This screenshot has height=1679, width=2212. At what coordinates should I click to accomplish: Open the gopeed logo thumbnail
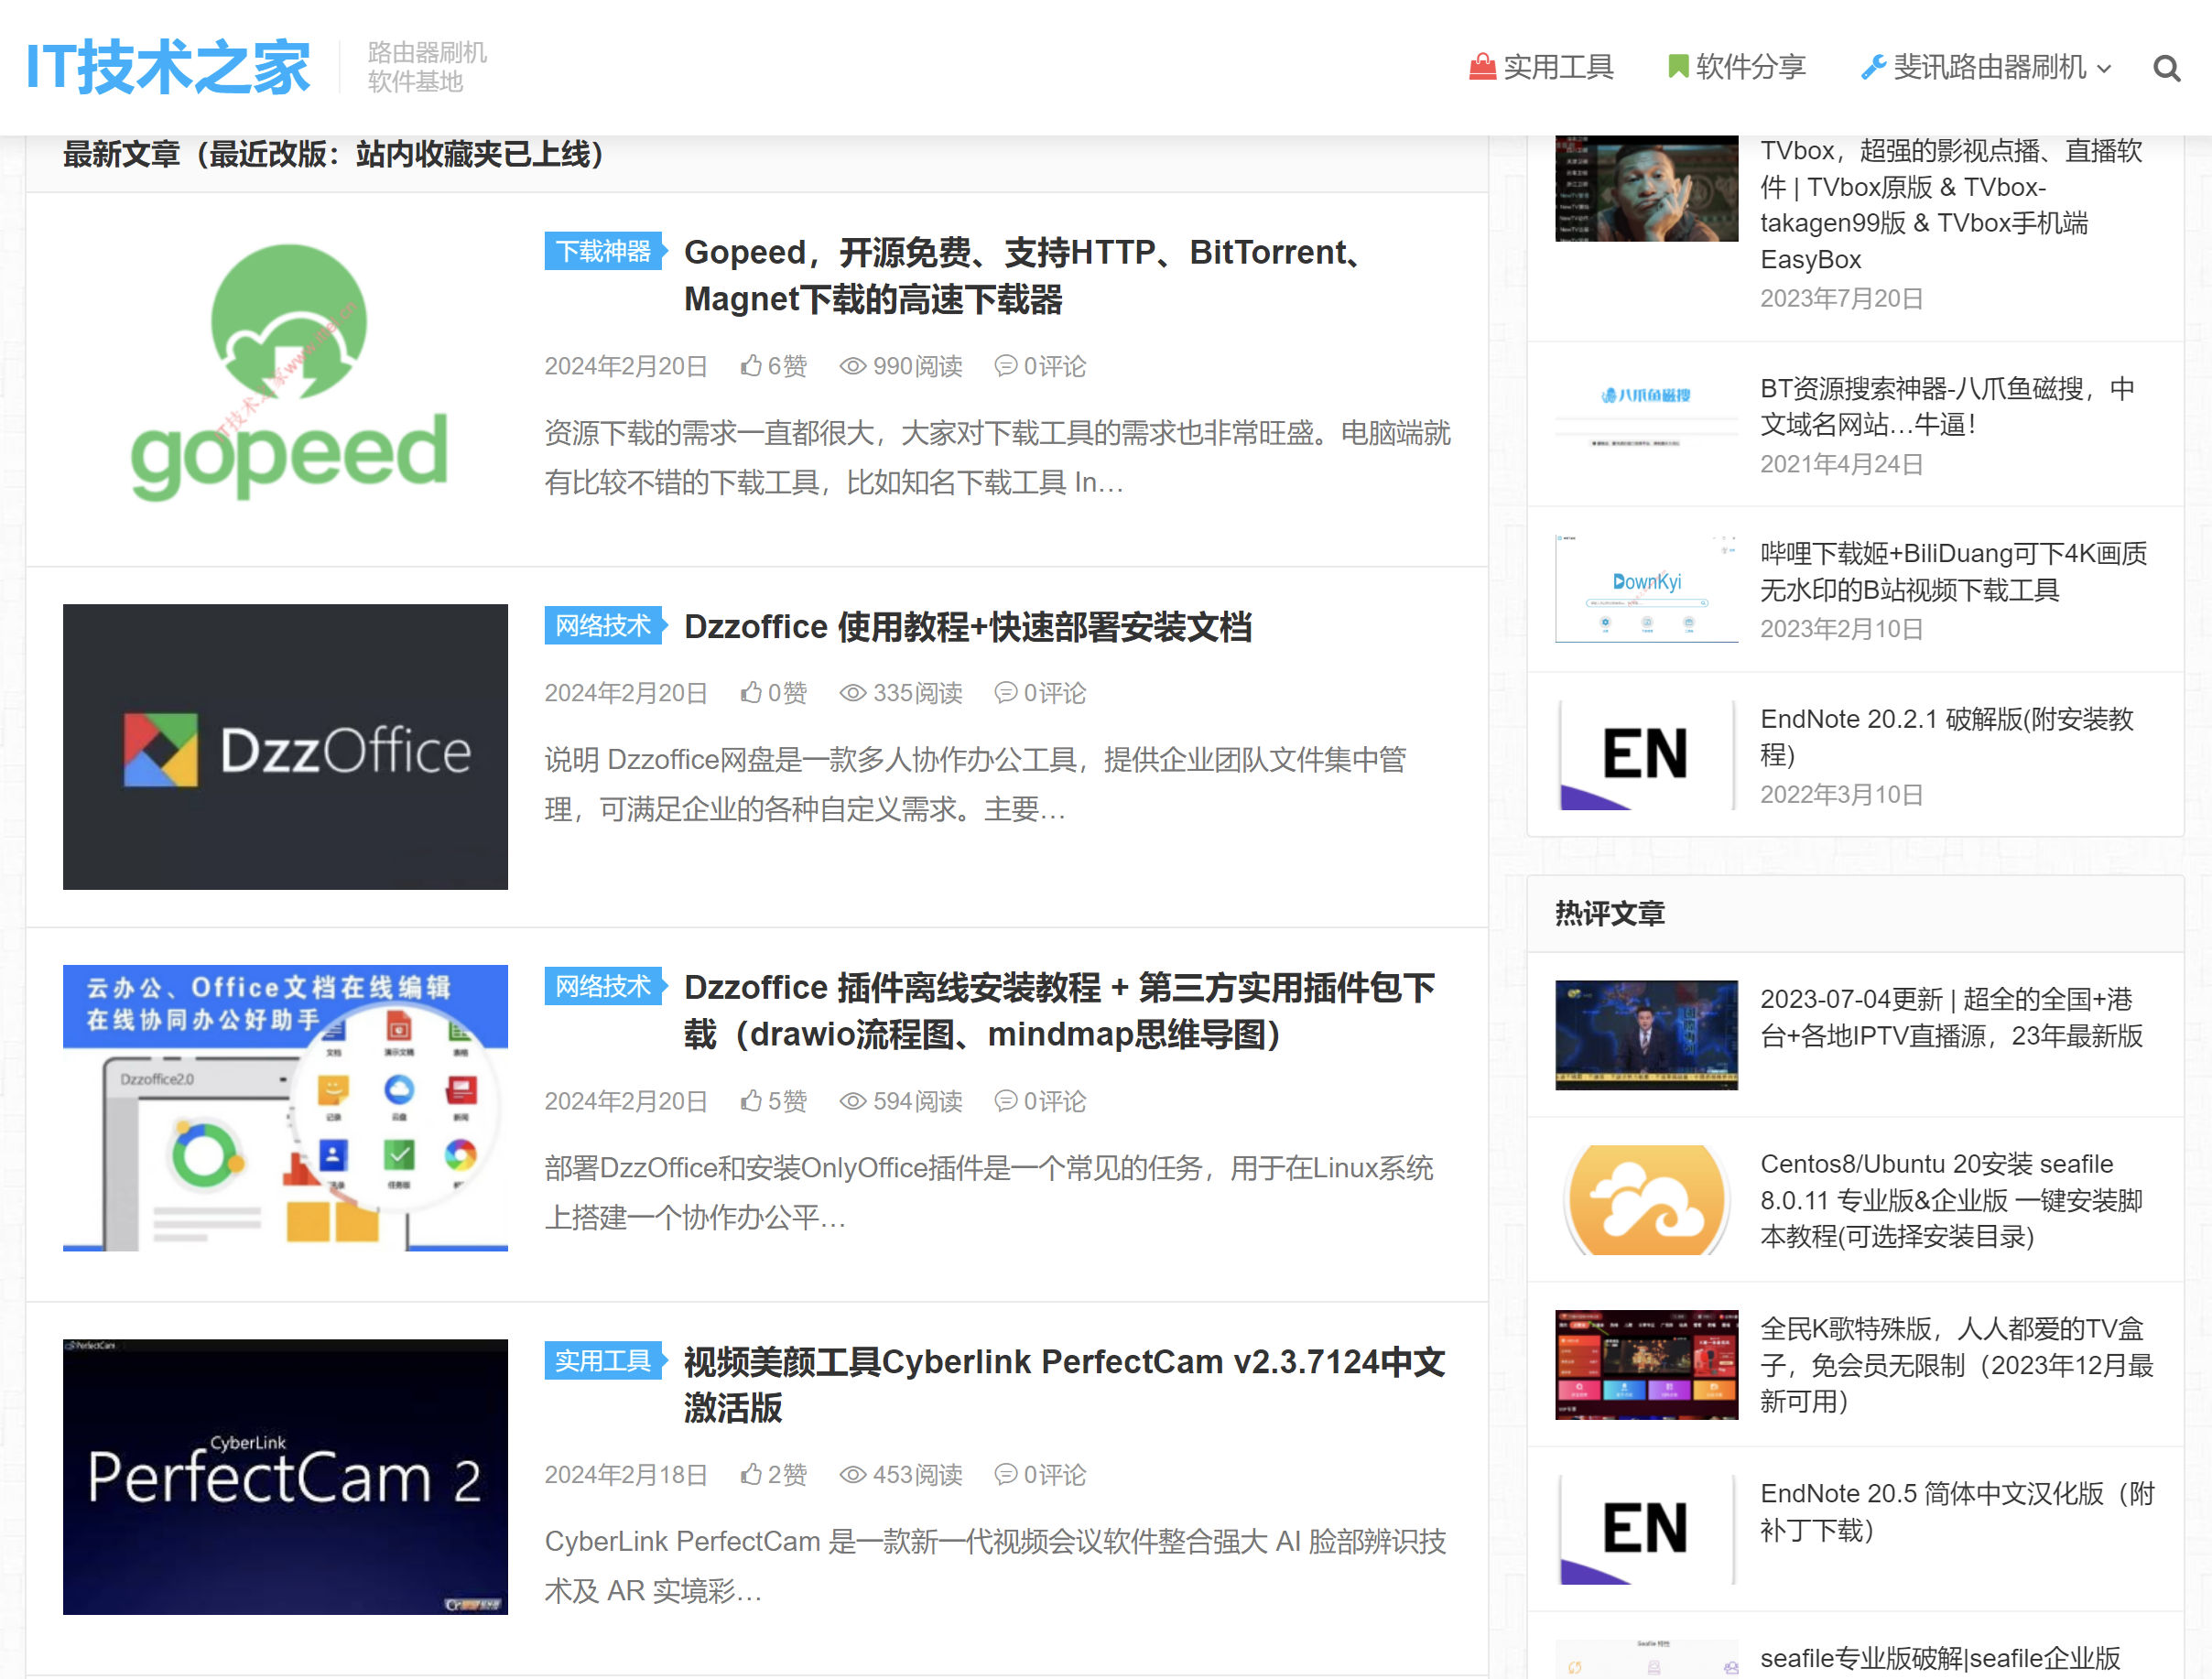pyautogui.click(x=286, y=373)
